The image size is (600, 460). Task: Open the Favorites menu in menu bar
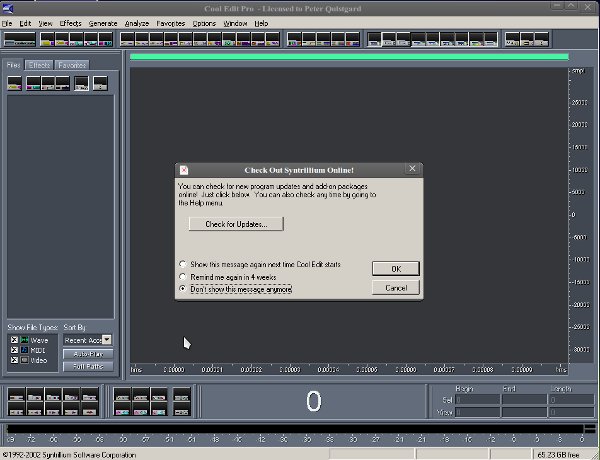(171, 23)
